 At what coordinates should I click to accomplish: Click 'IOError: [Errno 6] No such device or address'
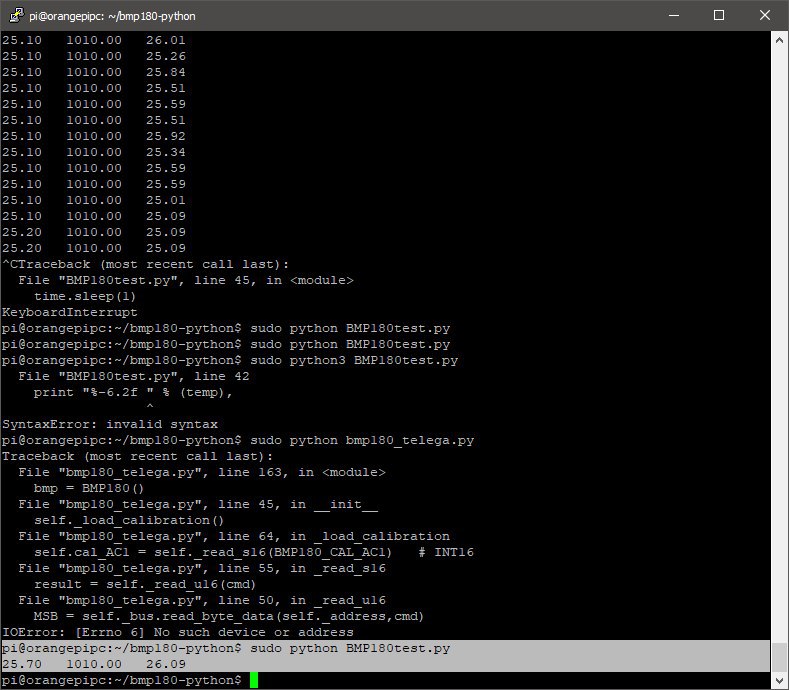pyautogui.click(x=178, y=632)
